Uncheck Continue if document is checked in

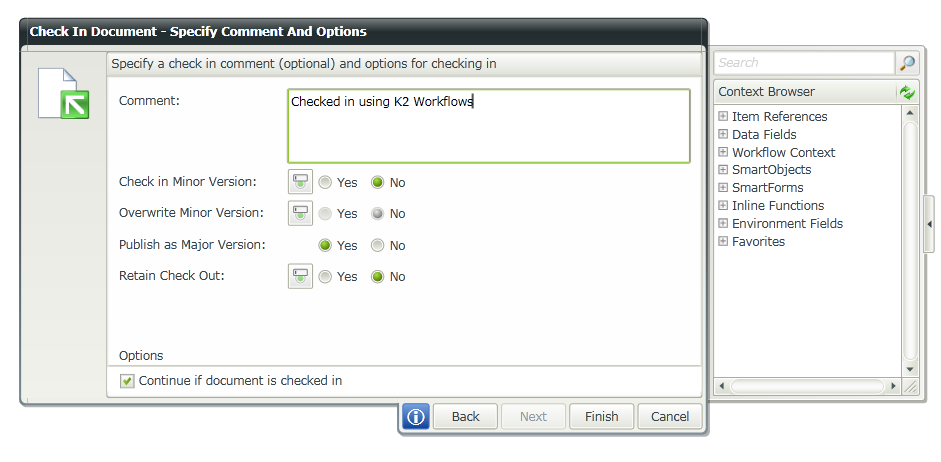click(x=127, y=381)
